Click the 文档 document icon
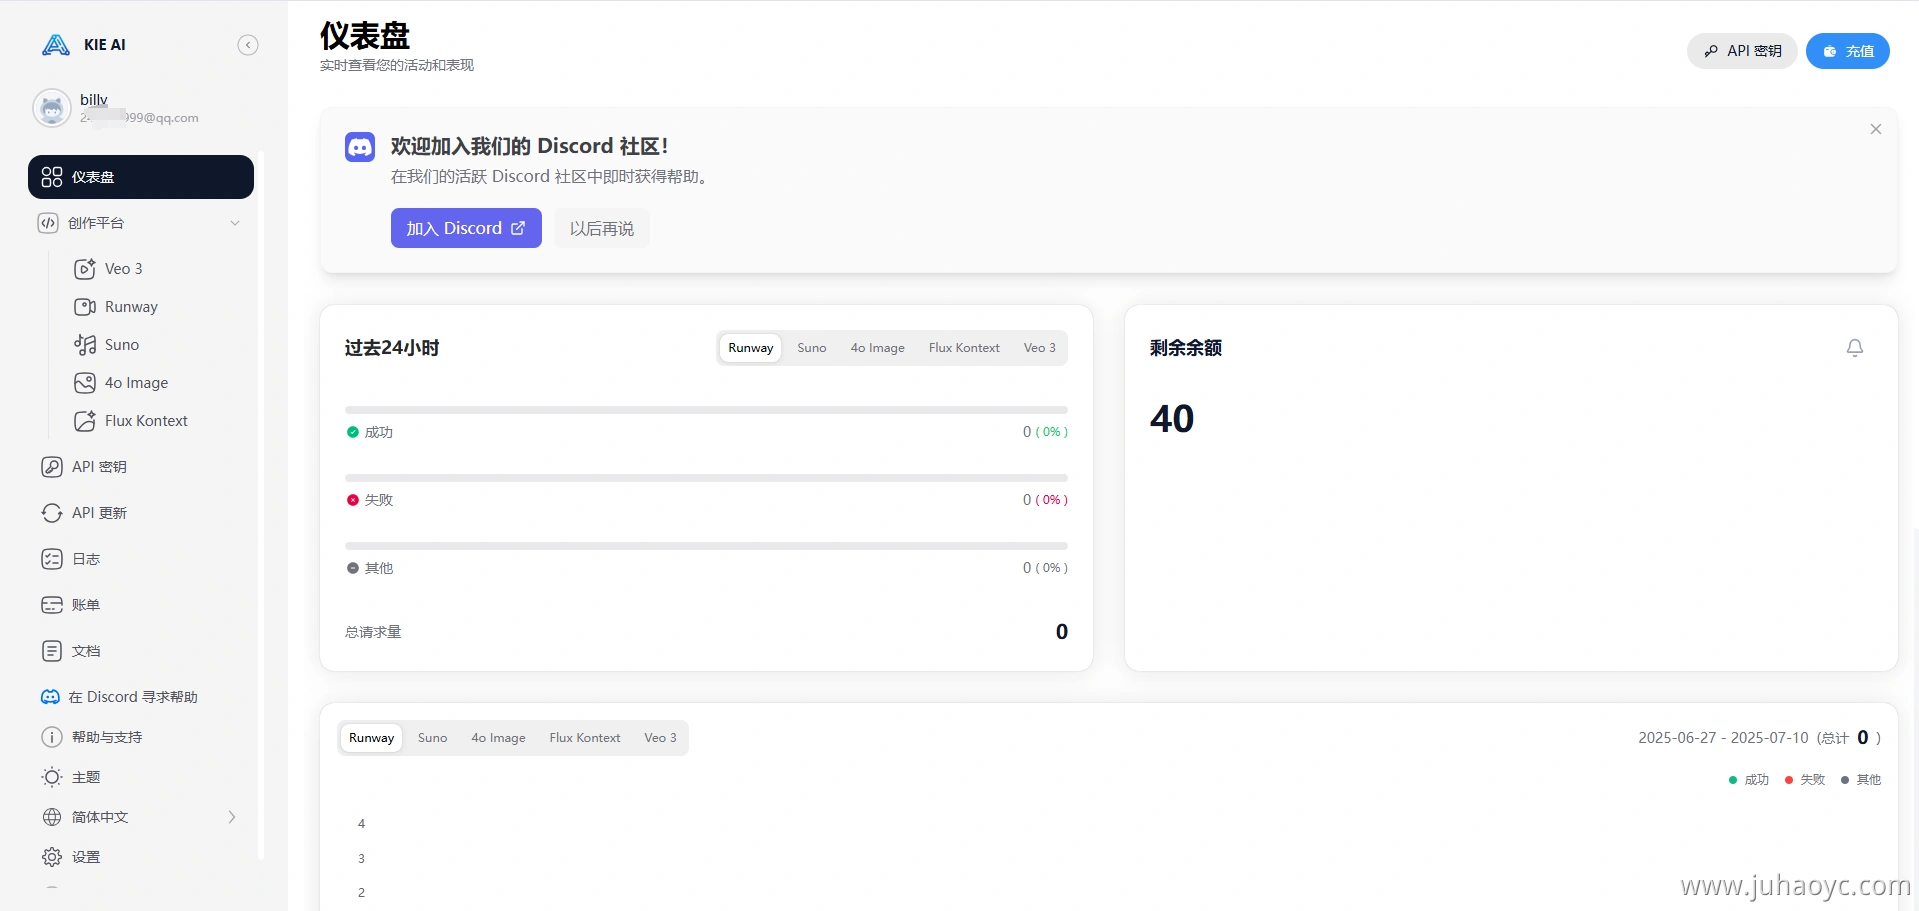 [x=52, y=651]
